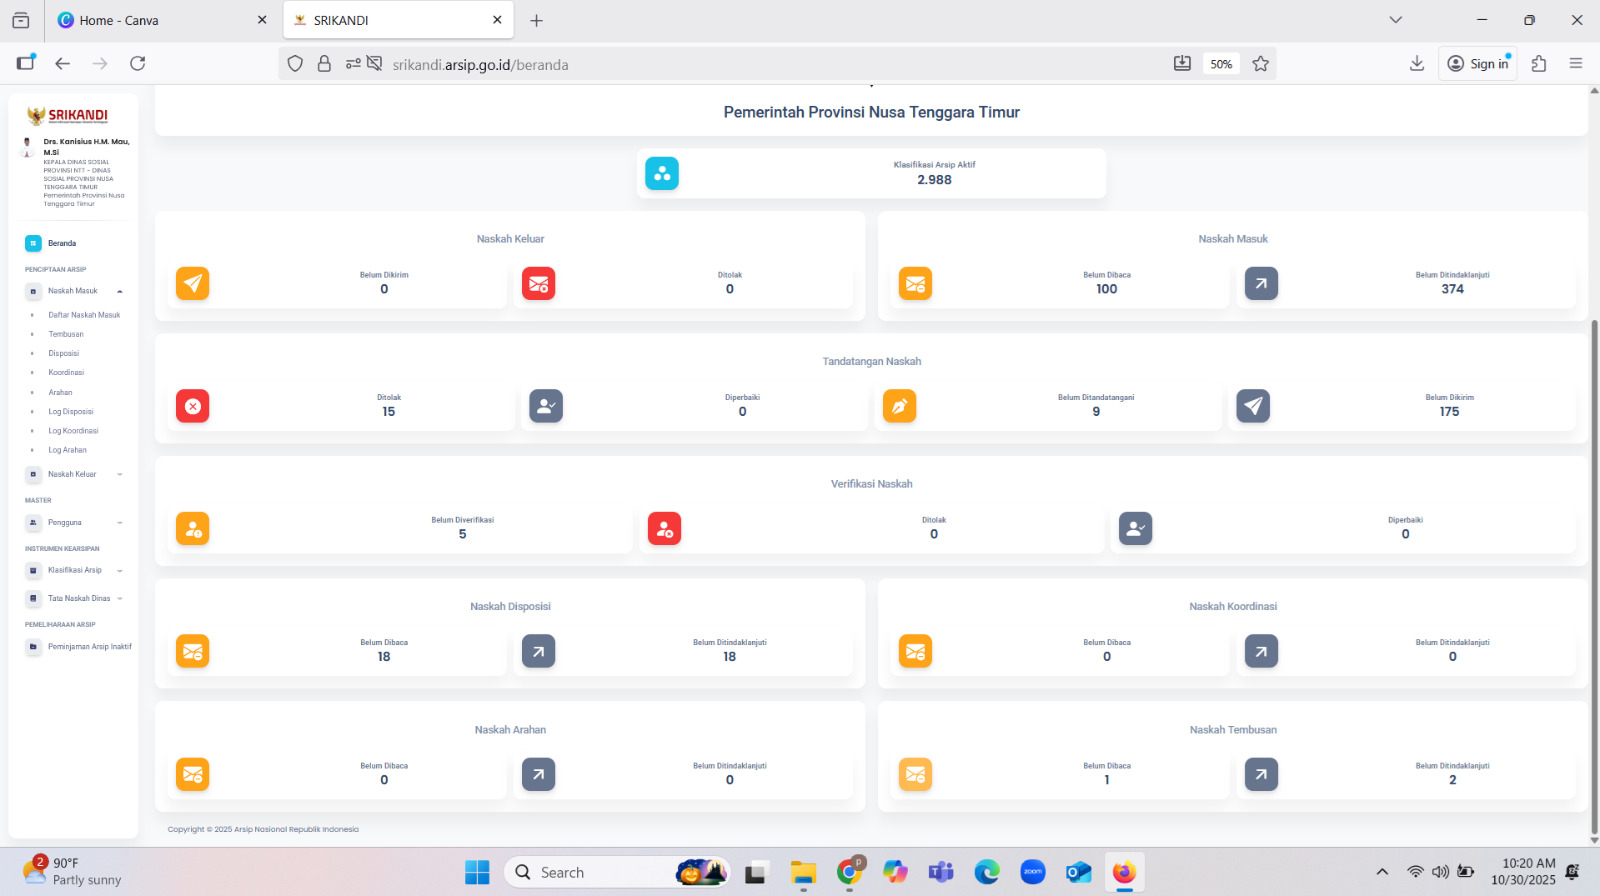The width and height of the screenshot is (1600, 896).
Task: Click the orange Belum Dikirim paper plane icon
Action: point(193,284)
